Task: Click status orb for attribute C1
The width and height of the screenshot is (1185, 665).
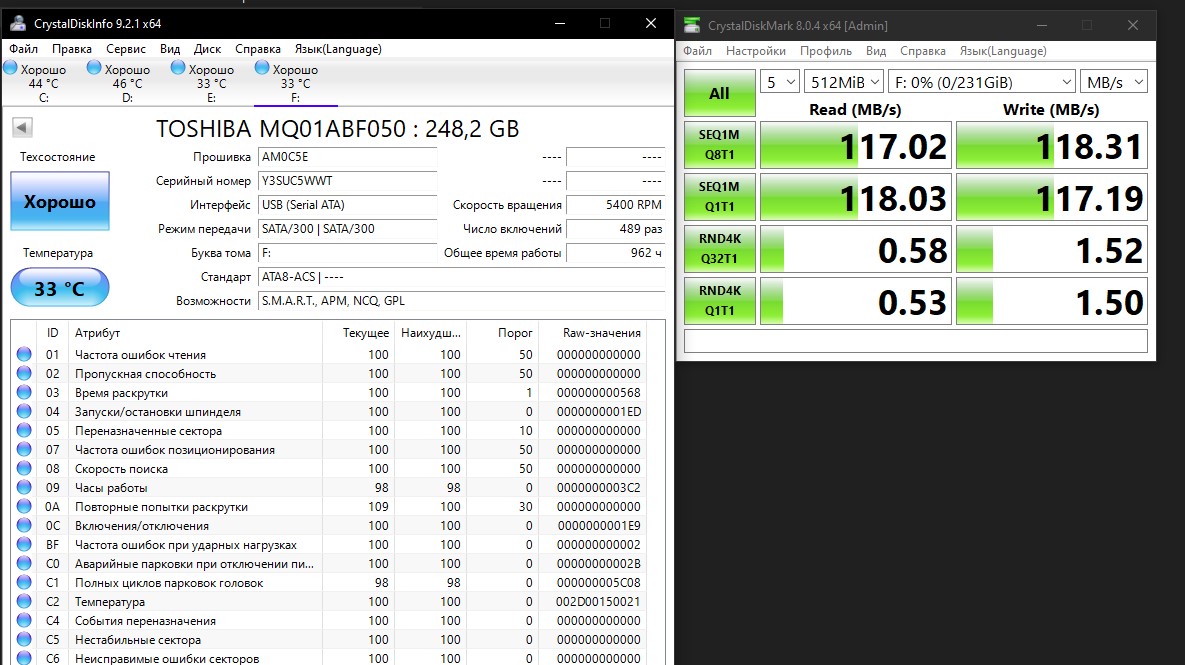Action: [x=24, y=583]
